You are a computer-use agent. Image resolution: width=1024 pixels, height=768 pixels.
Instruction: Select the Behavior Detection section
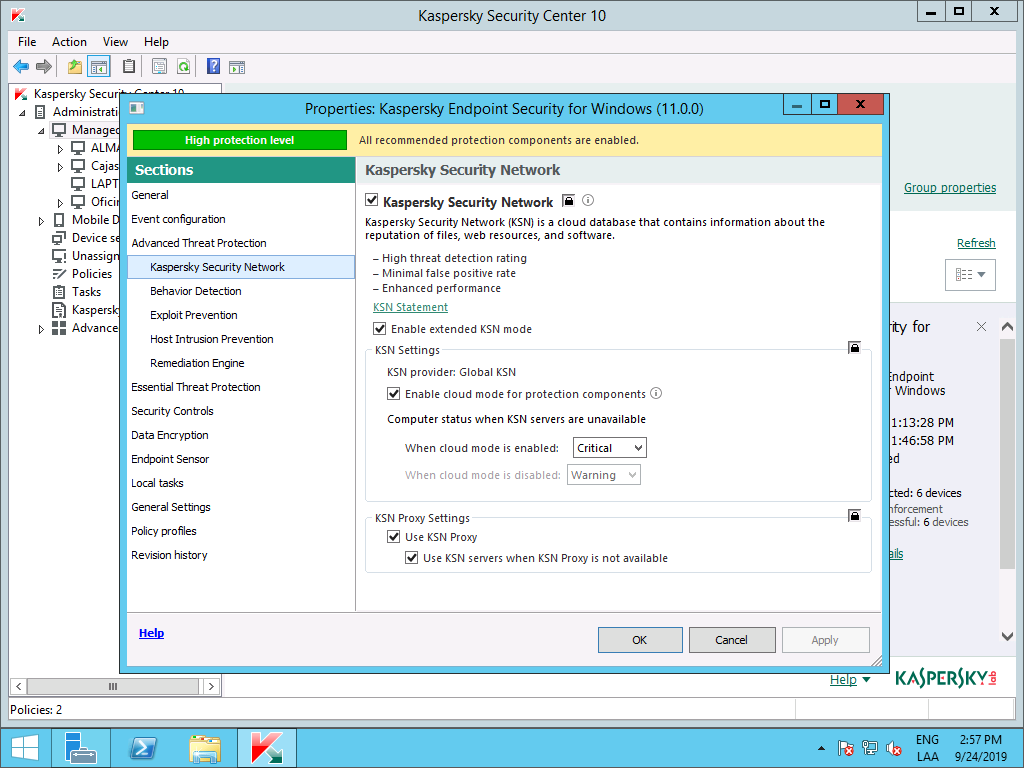coord(241,291)
